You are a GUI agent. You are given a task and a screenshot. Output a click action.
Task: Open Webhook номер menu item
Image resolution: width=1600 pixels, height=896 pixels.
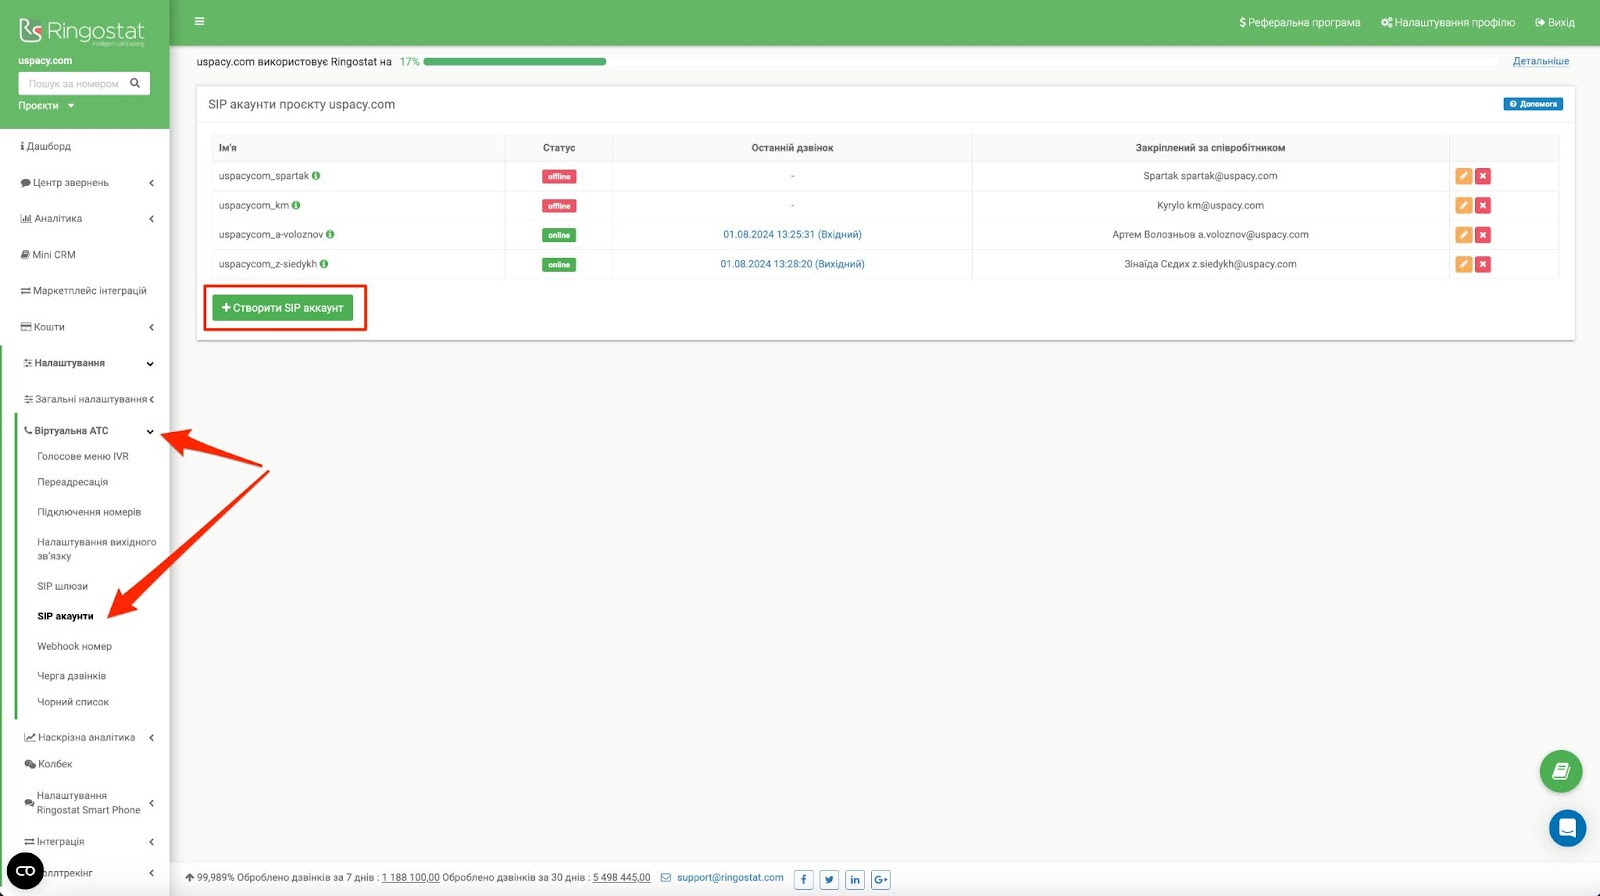click(75, 646)
